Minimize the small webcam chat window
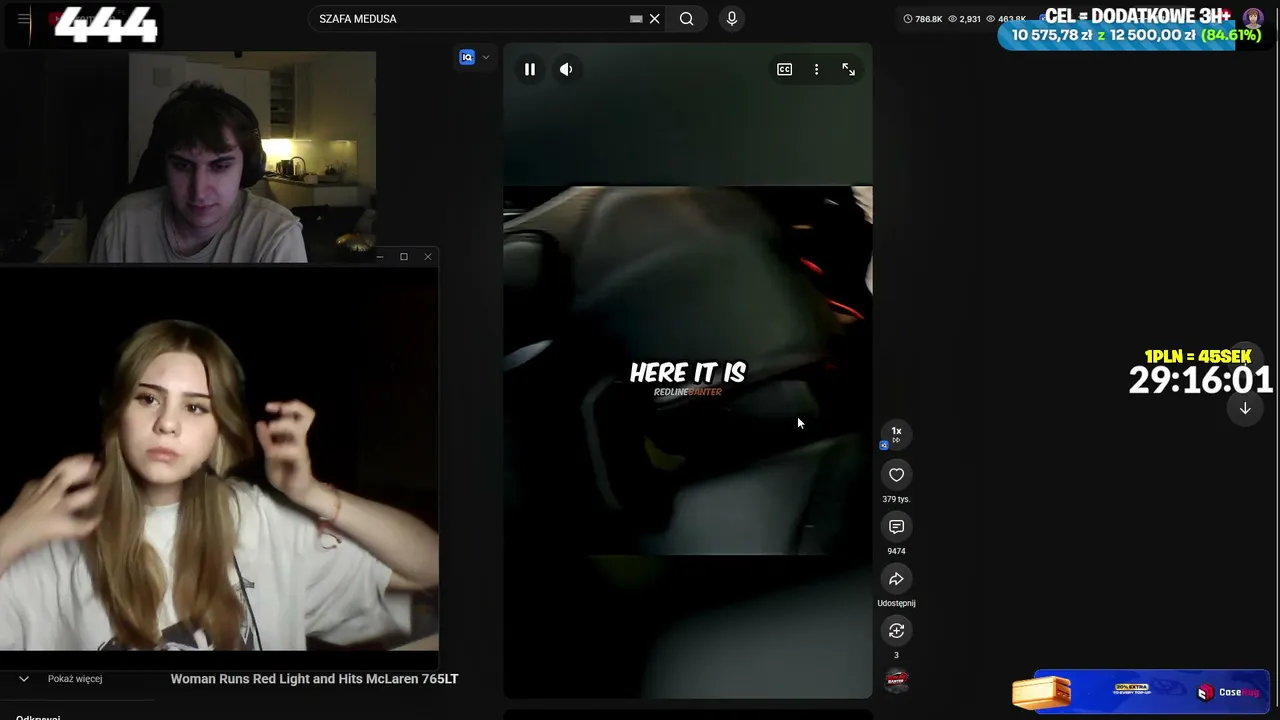The height and width of the screenshot is (720, 1280). tap(380, 257)
